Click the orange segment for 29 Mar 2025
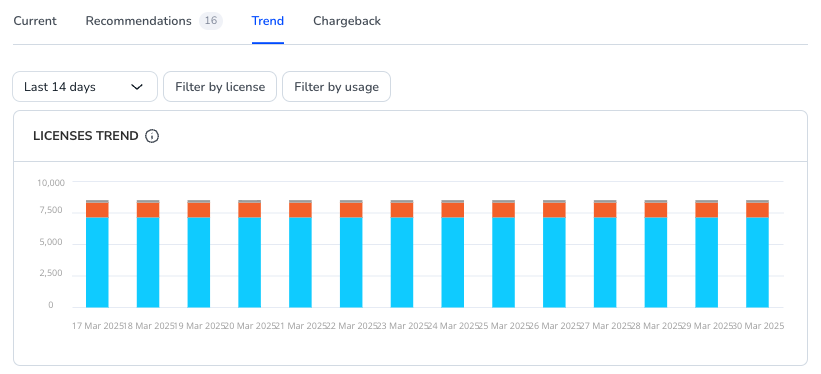The height and width of the screenshot is (374, 821). (707, 210)
